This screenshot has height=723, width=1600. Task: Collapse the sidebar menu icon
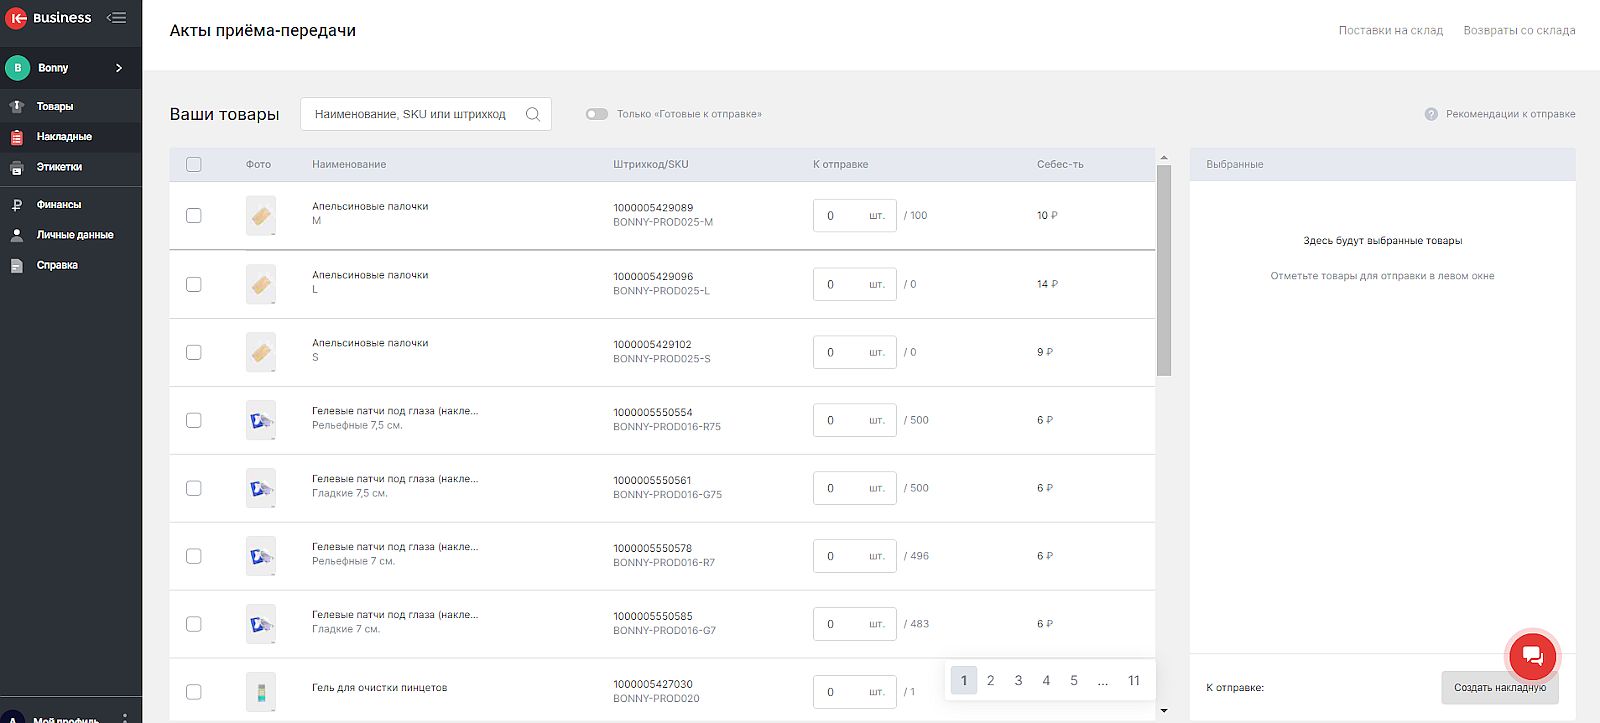pos(116,18)
